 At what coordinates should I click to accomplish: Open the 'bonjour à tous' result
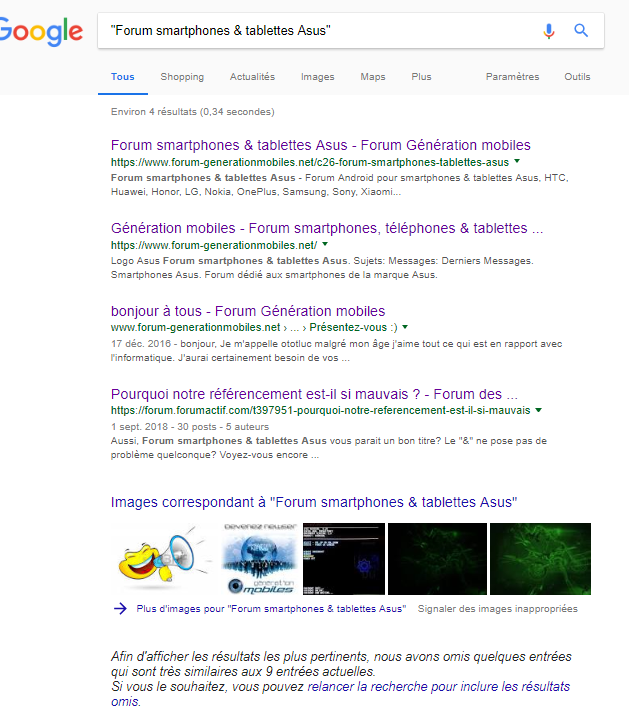[x=248, y=311]
